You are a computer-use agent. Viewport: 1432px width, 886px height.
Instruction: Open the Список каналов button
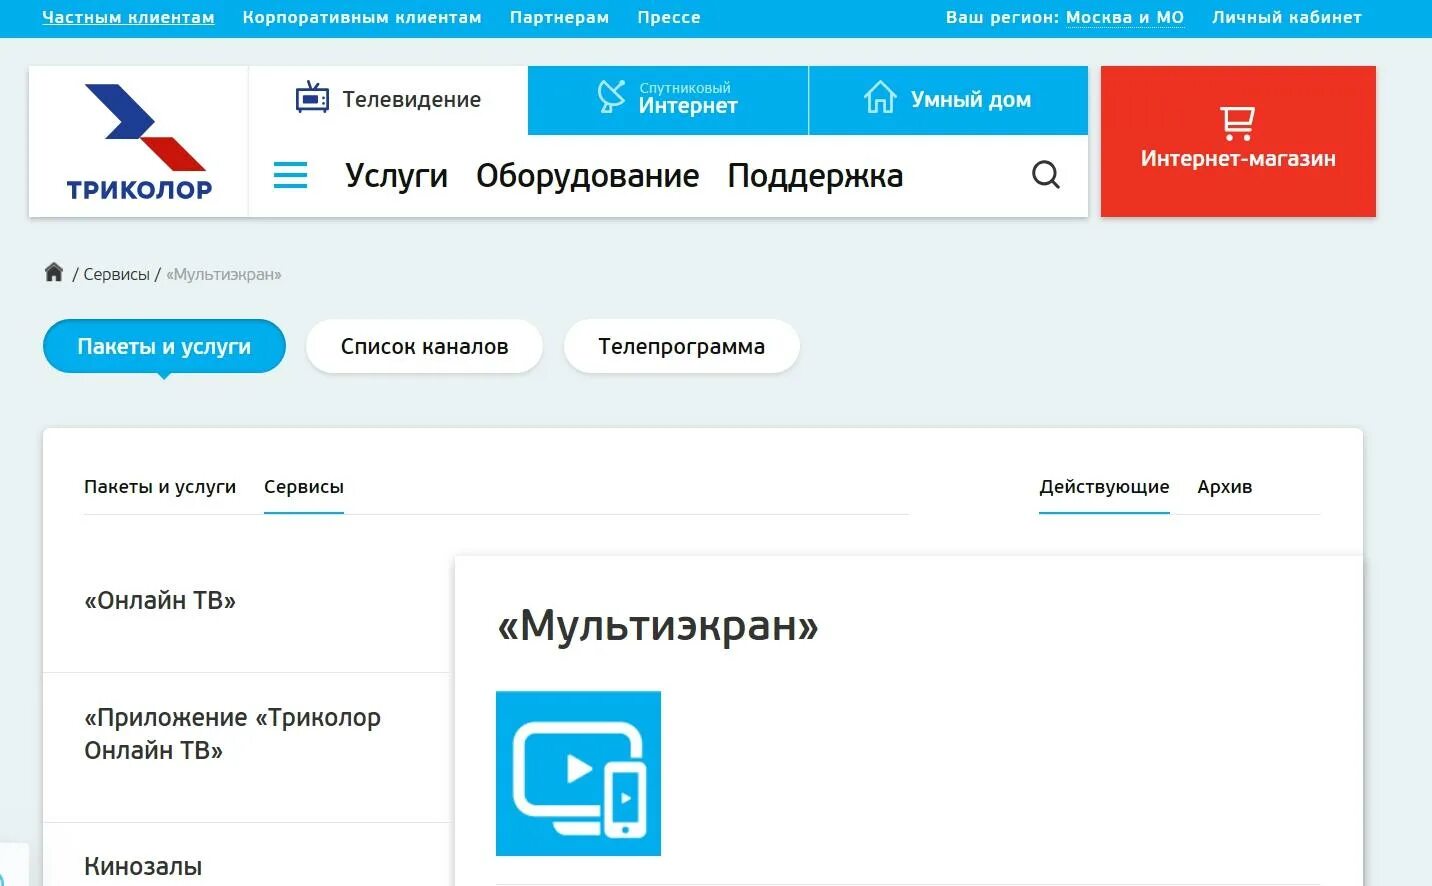424,346
